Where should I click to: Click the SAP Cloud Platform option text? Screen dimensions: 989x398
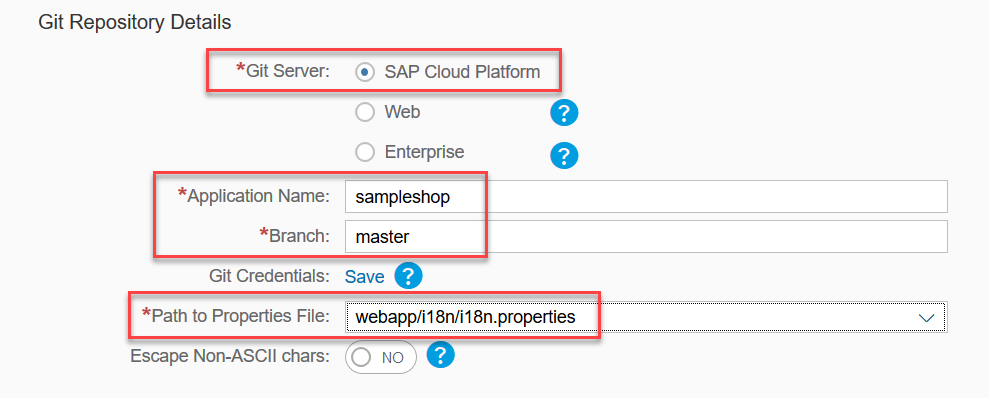click(462, 72)
